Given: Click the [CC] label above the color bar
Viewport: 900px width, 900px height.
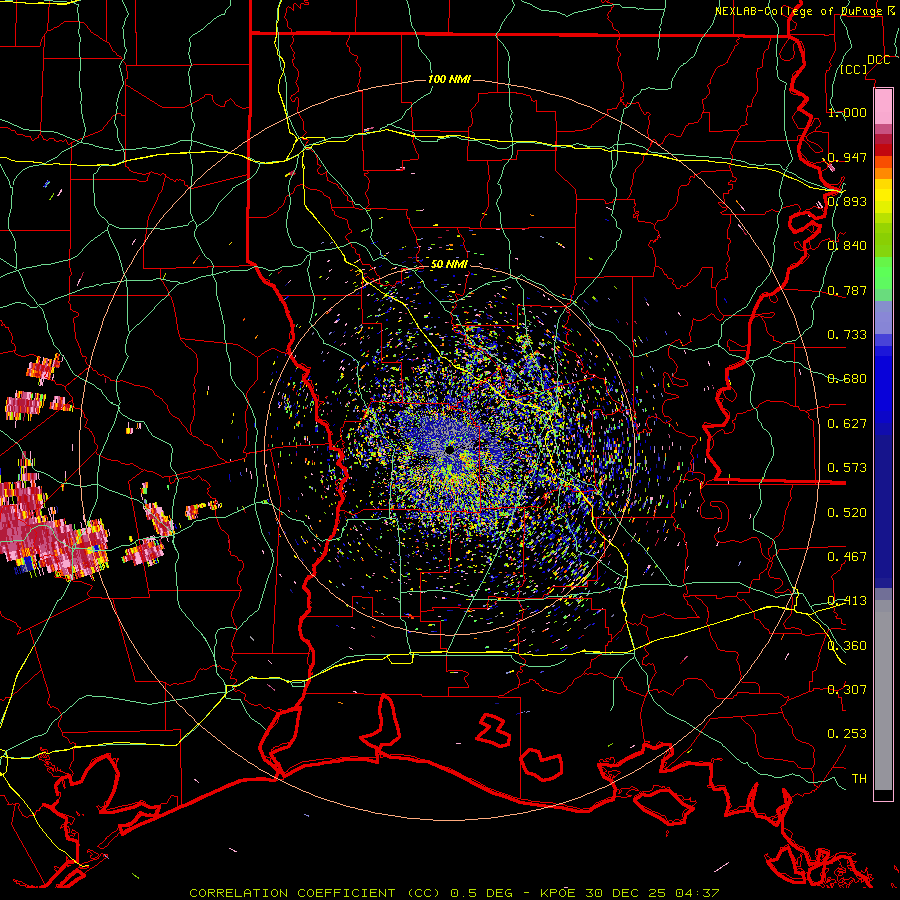Looking at the screenshot, I should pyautogui.click(x=854, y=69).
